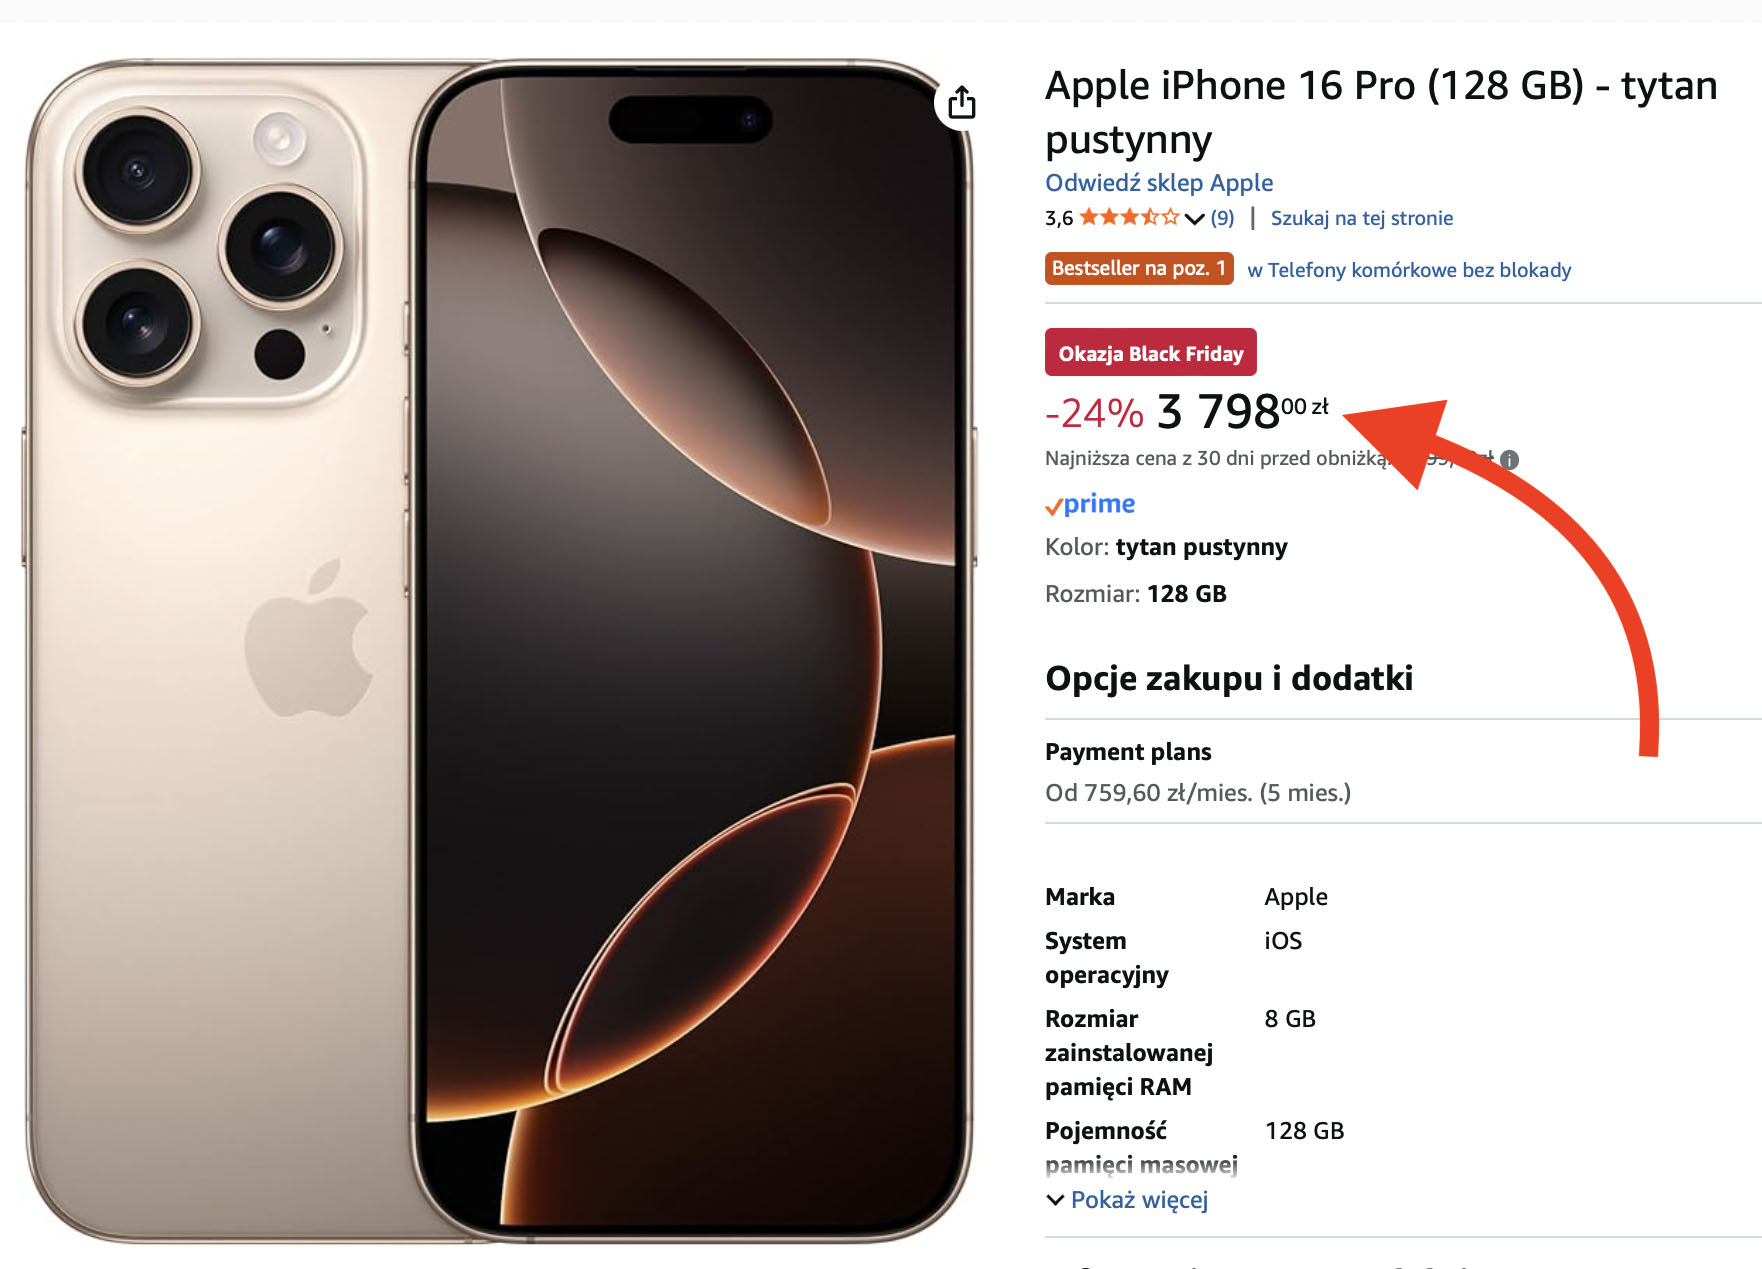Click the Prime logo
The width and height of the screenshot is (1762, 1269).
point(1090,504)
